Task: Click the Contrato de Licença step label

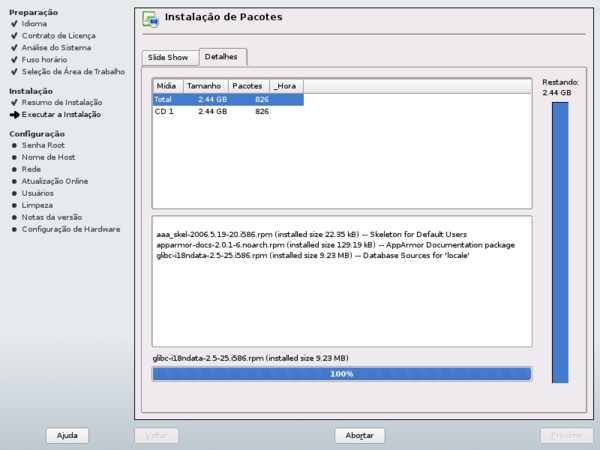Action: point(59,36)
